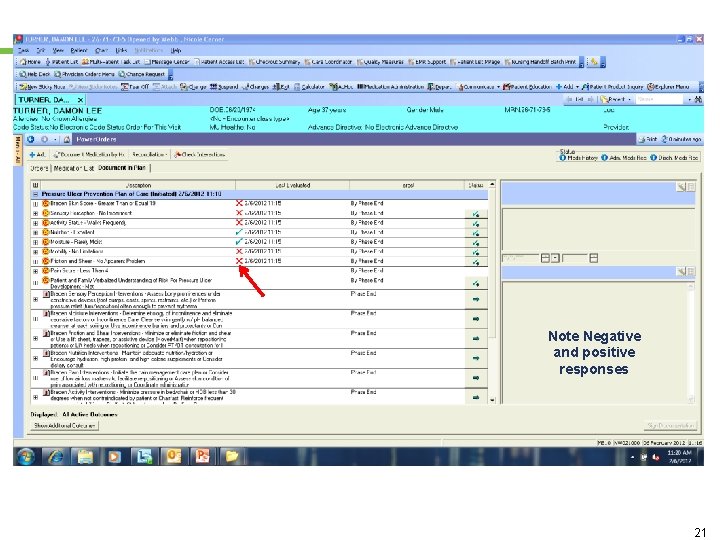Screen dimensions: 720x540
Task: Open Patient Education tool
Action: (x=527, y=86)
